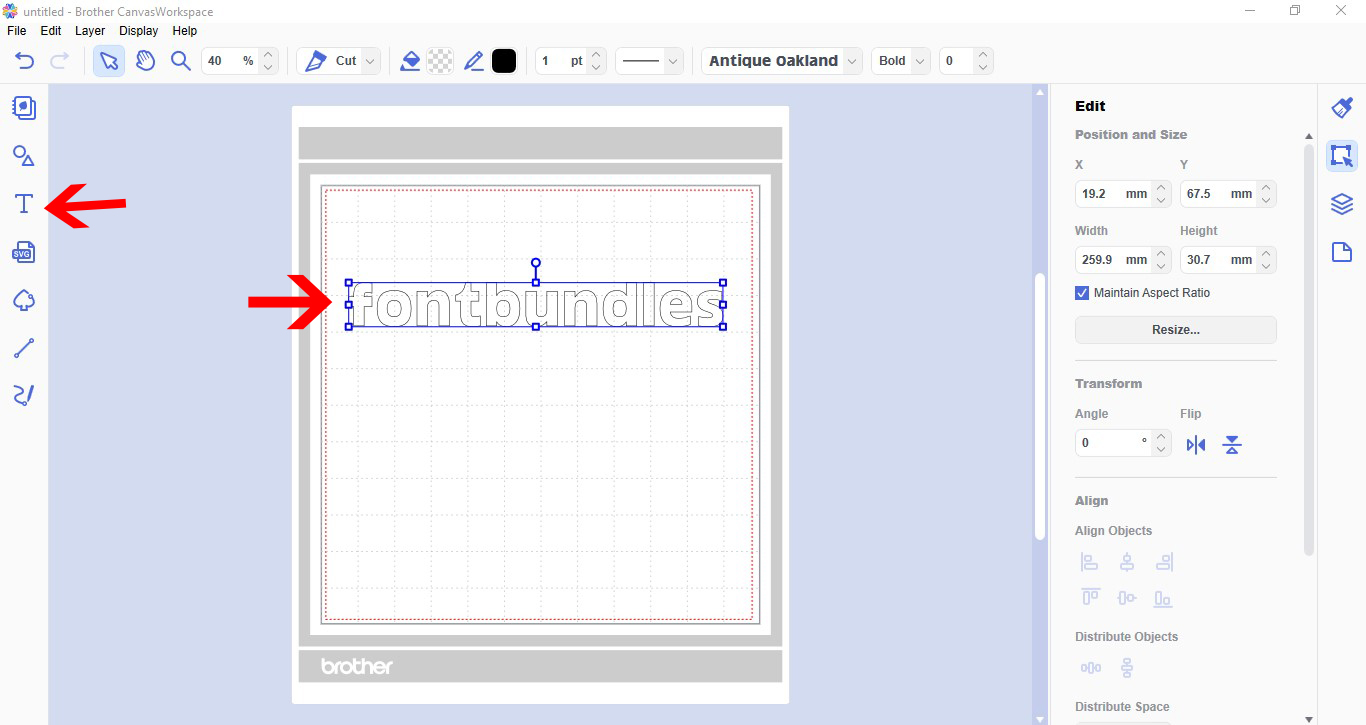Viewport: 1366px width, 725px height.
Task: Click the Distribute objects horizontally icon
Action: click(1090, 668)
